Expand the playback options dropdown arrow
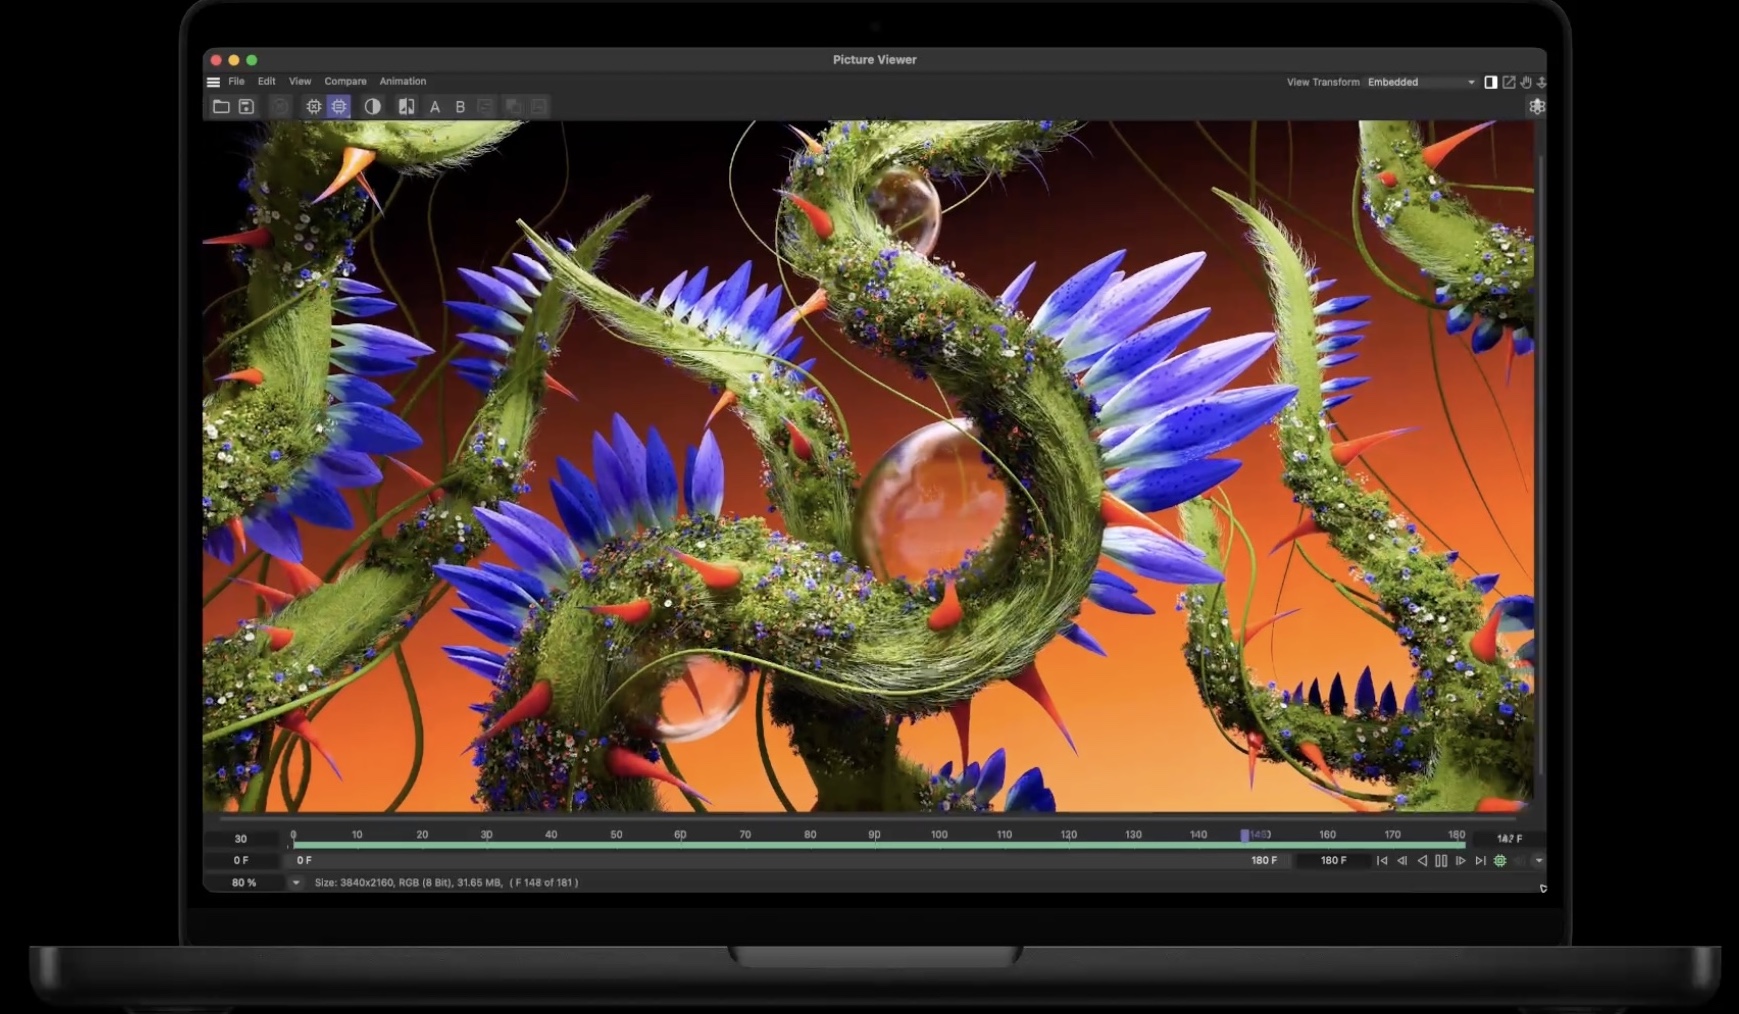Image resolution: width=1739 pixels, height=1014 pixels. point(1538,860)
